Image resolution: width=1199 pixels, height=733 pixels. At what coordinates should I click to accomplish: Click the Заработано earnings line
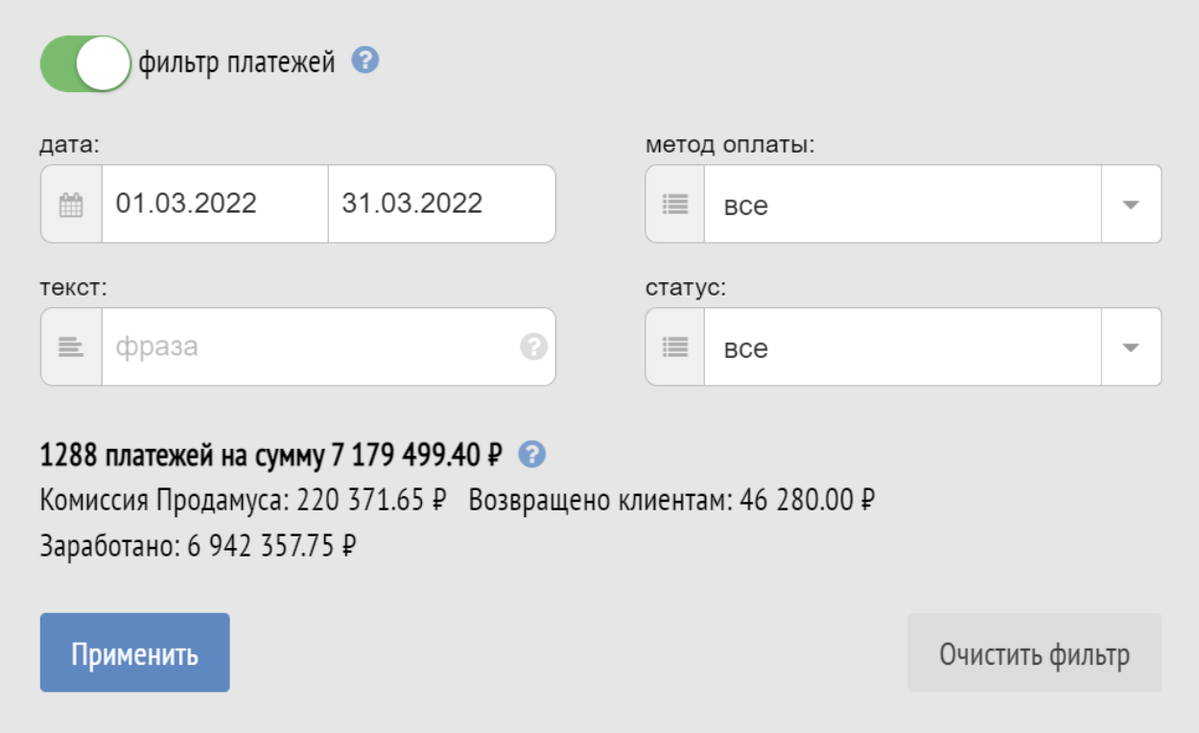[x=198, y=546]
